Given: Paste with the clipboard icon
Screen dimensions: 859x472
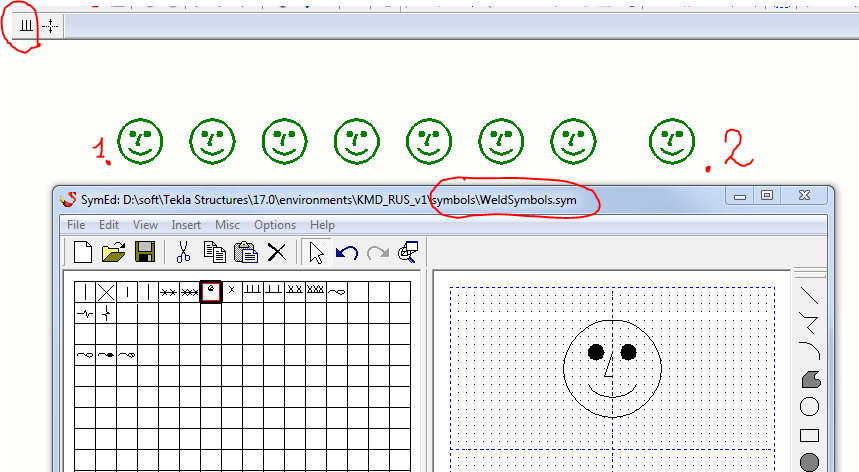Looking at the screenshot, I should (x=246, y=252).
